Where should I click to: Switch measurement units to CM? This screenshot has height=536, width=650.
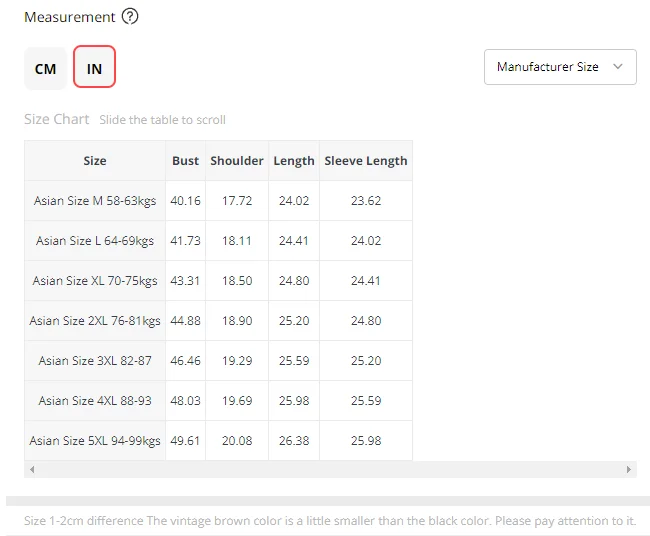pos(46,68)
